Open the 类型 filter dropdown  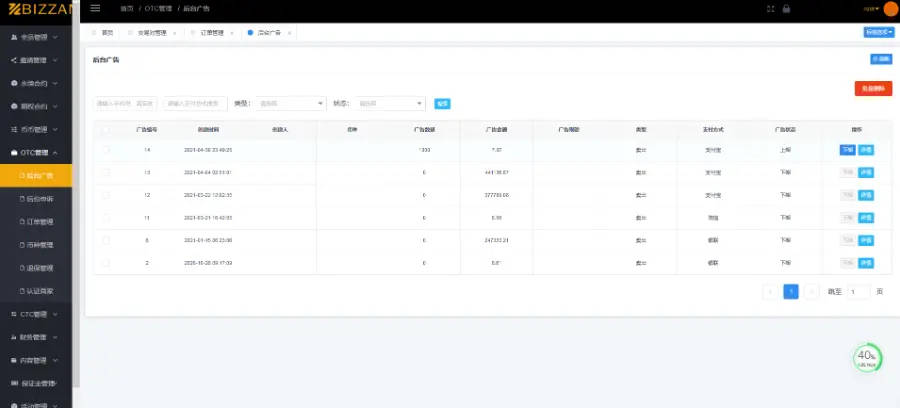coord(291,104)
